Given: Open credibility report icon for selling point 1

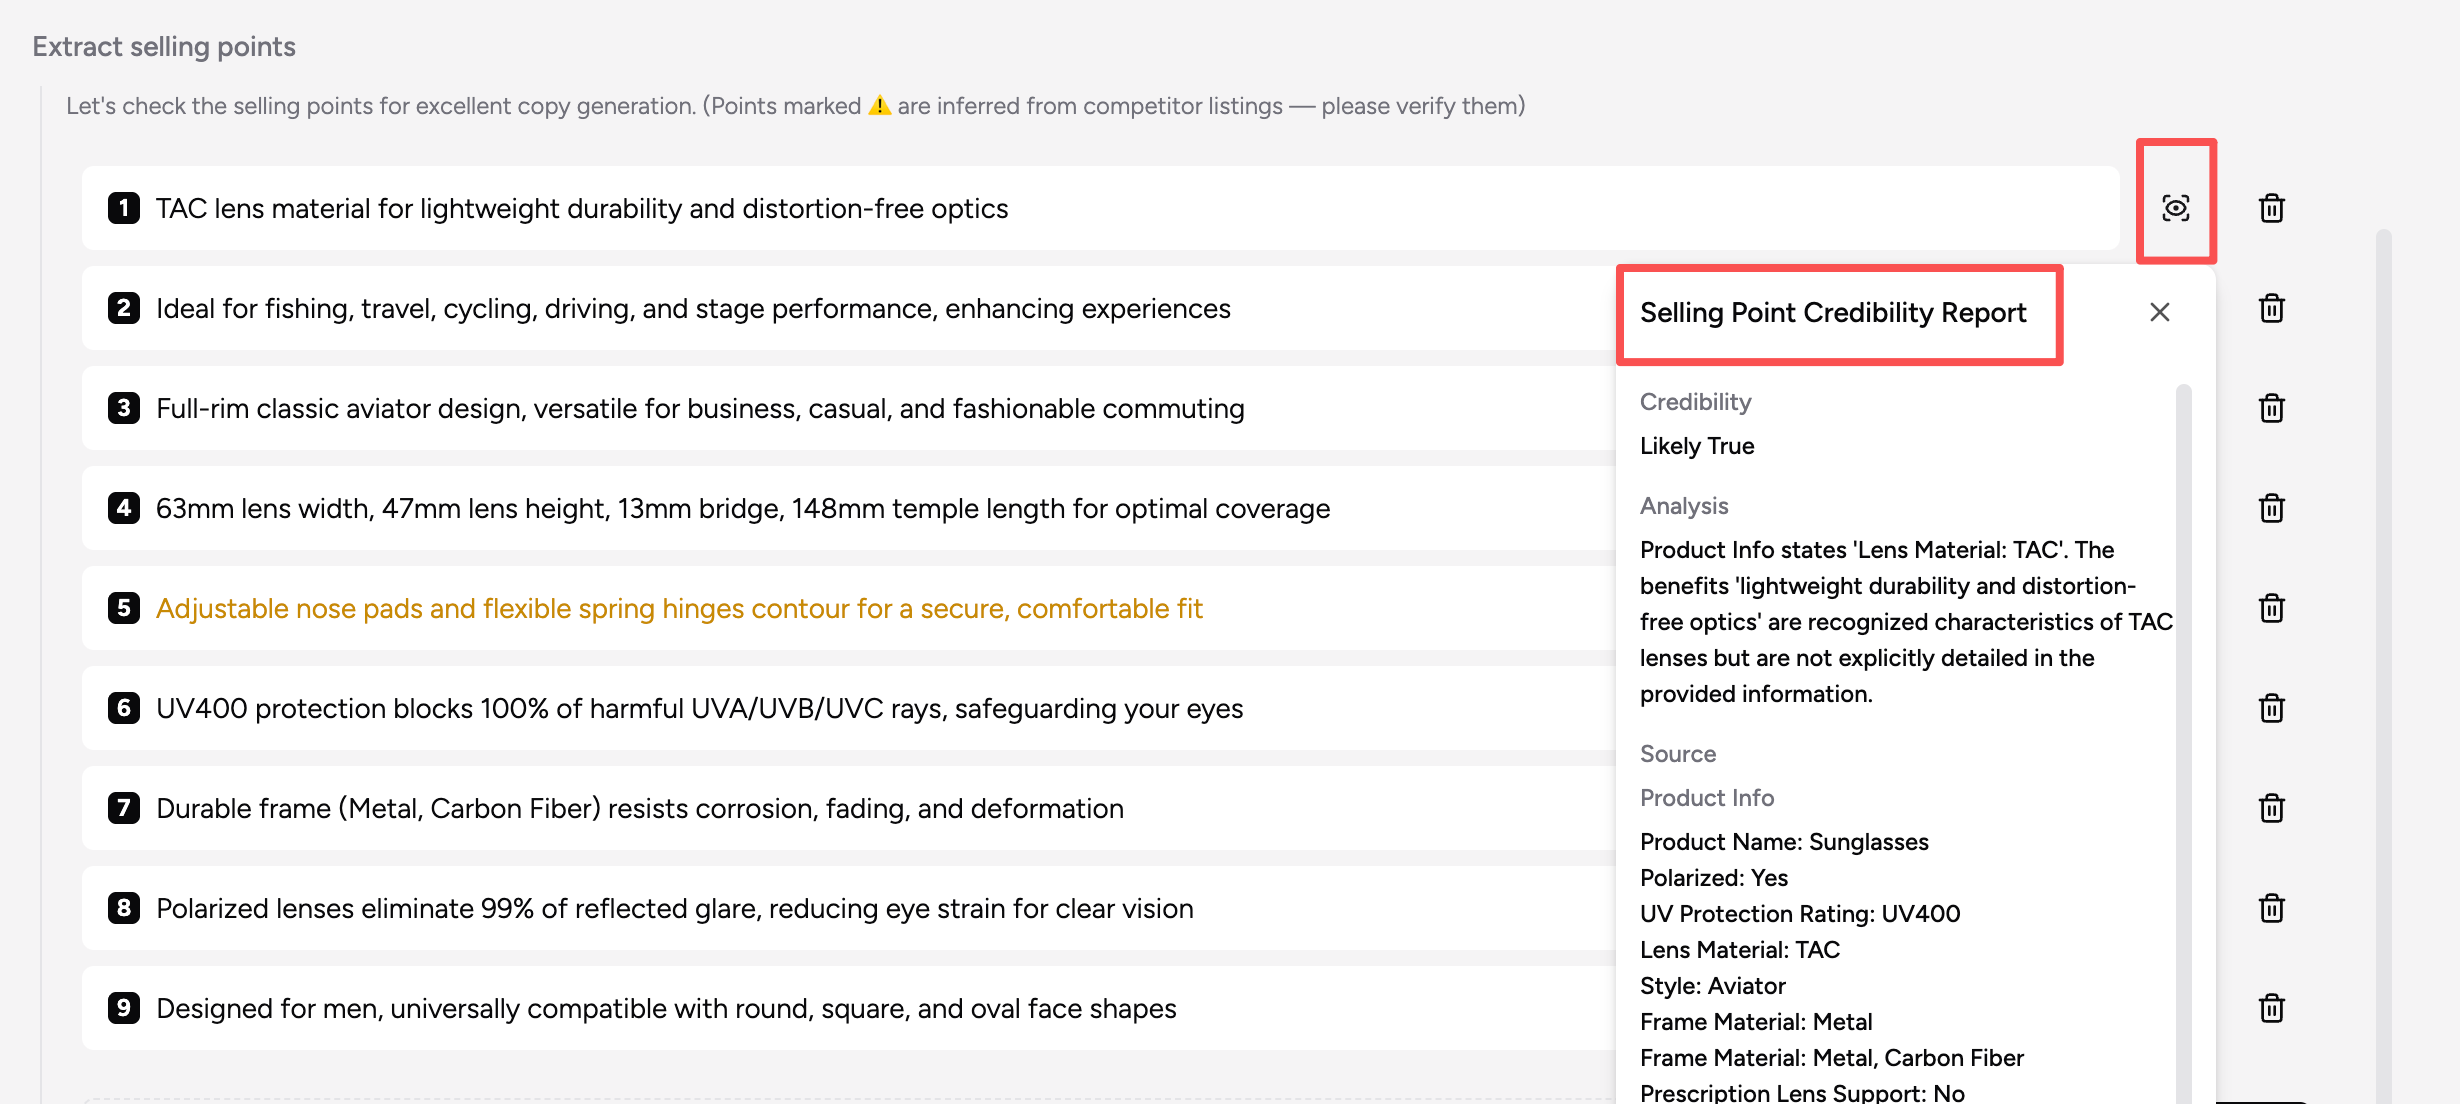Looking at the screenshot, I should click(2176, 208).
